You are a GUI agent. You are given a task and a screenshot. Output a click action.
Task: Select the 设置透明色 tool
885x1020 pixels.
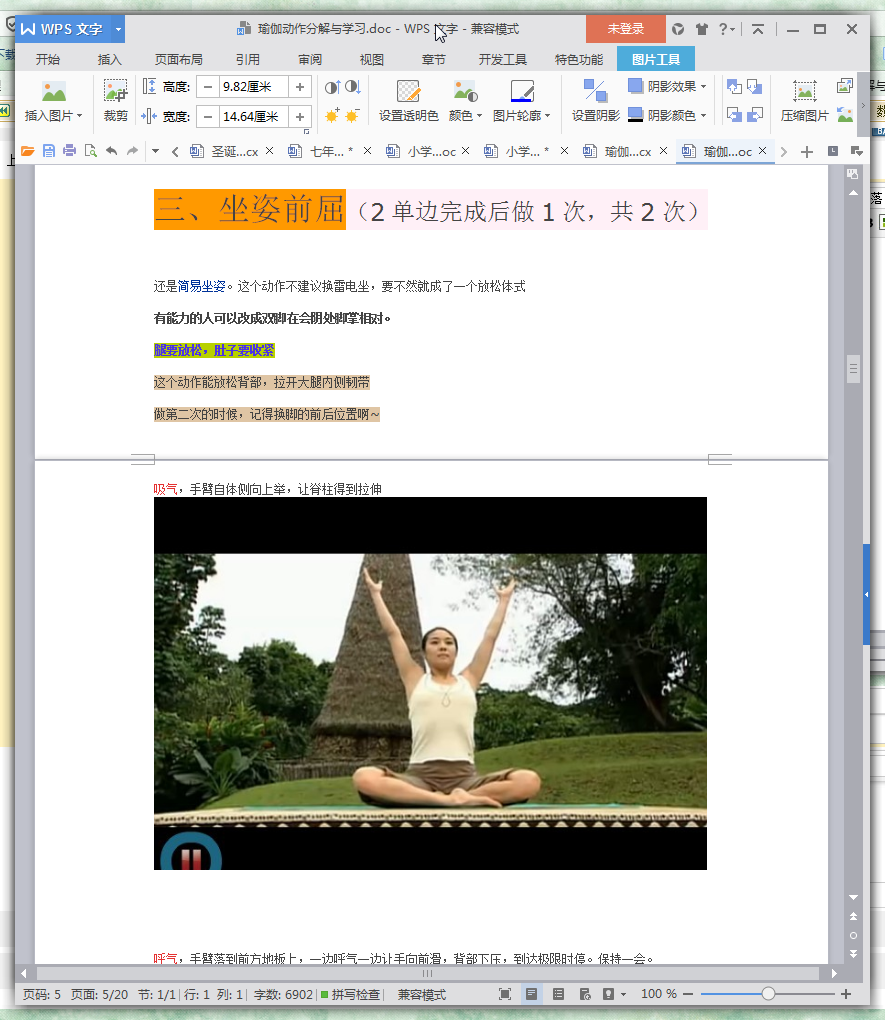[x=409, y=100]
